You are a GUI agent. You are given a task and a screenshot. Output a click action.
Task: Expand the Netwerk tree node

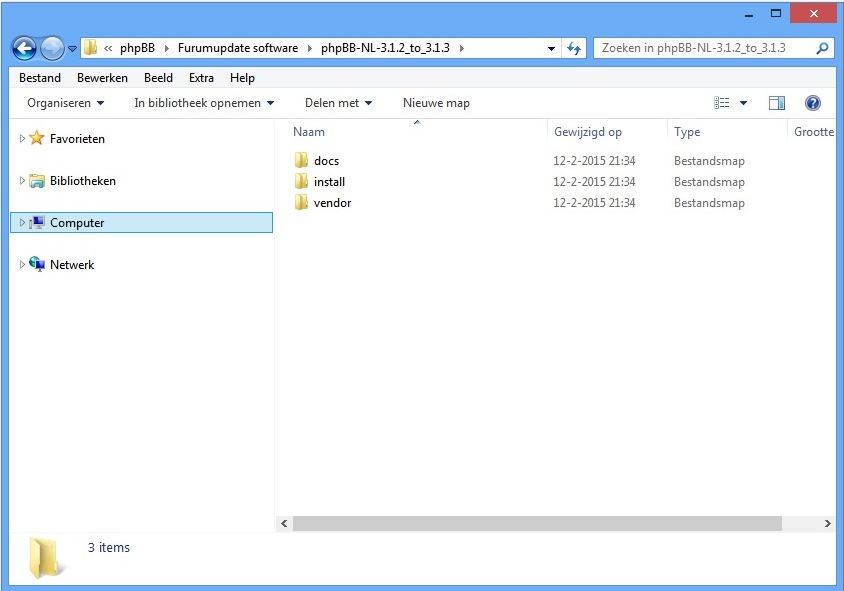22,264
